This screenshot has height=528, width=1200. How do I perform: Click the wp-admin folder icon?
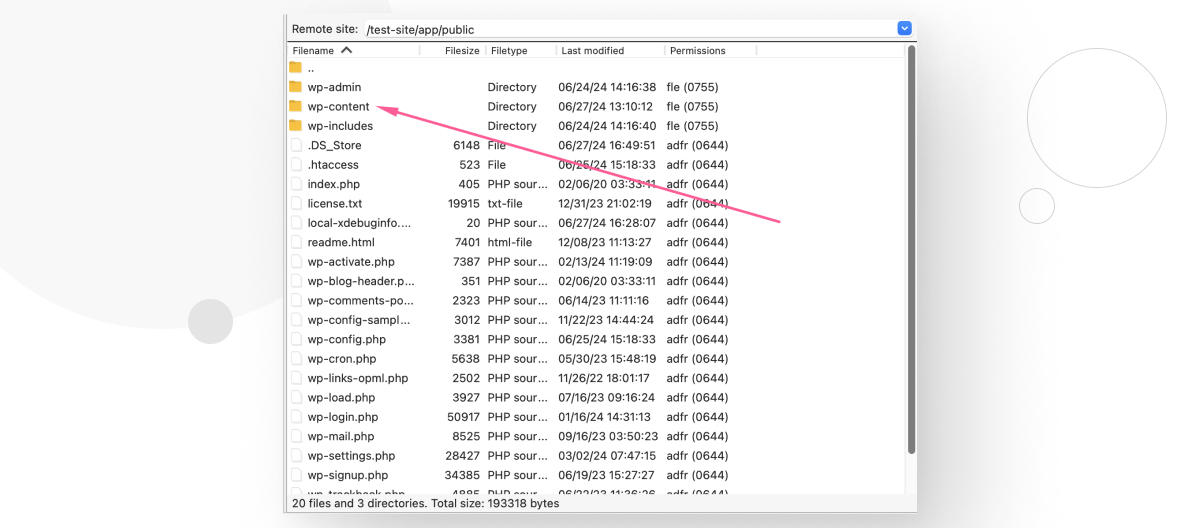point(295,87)
